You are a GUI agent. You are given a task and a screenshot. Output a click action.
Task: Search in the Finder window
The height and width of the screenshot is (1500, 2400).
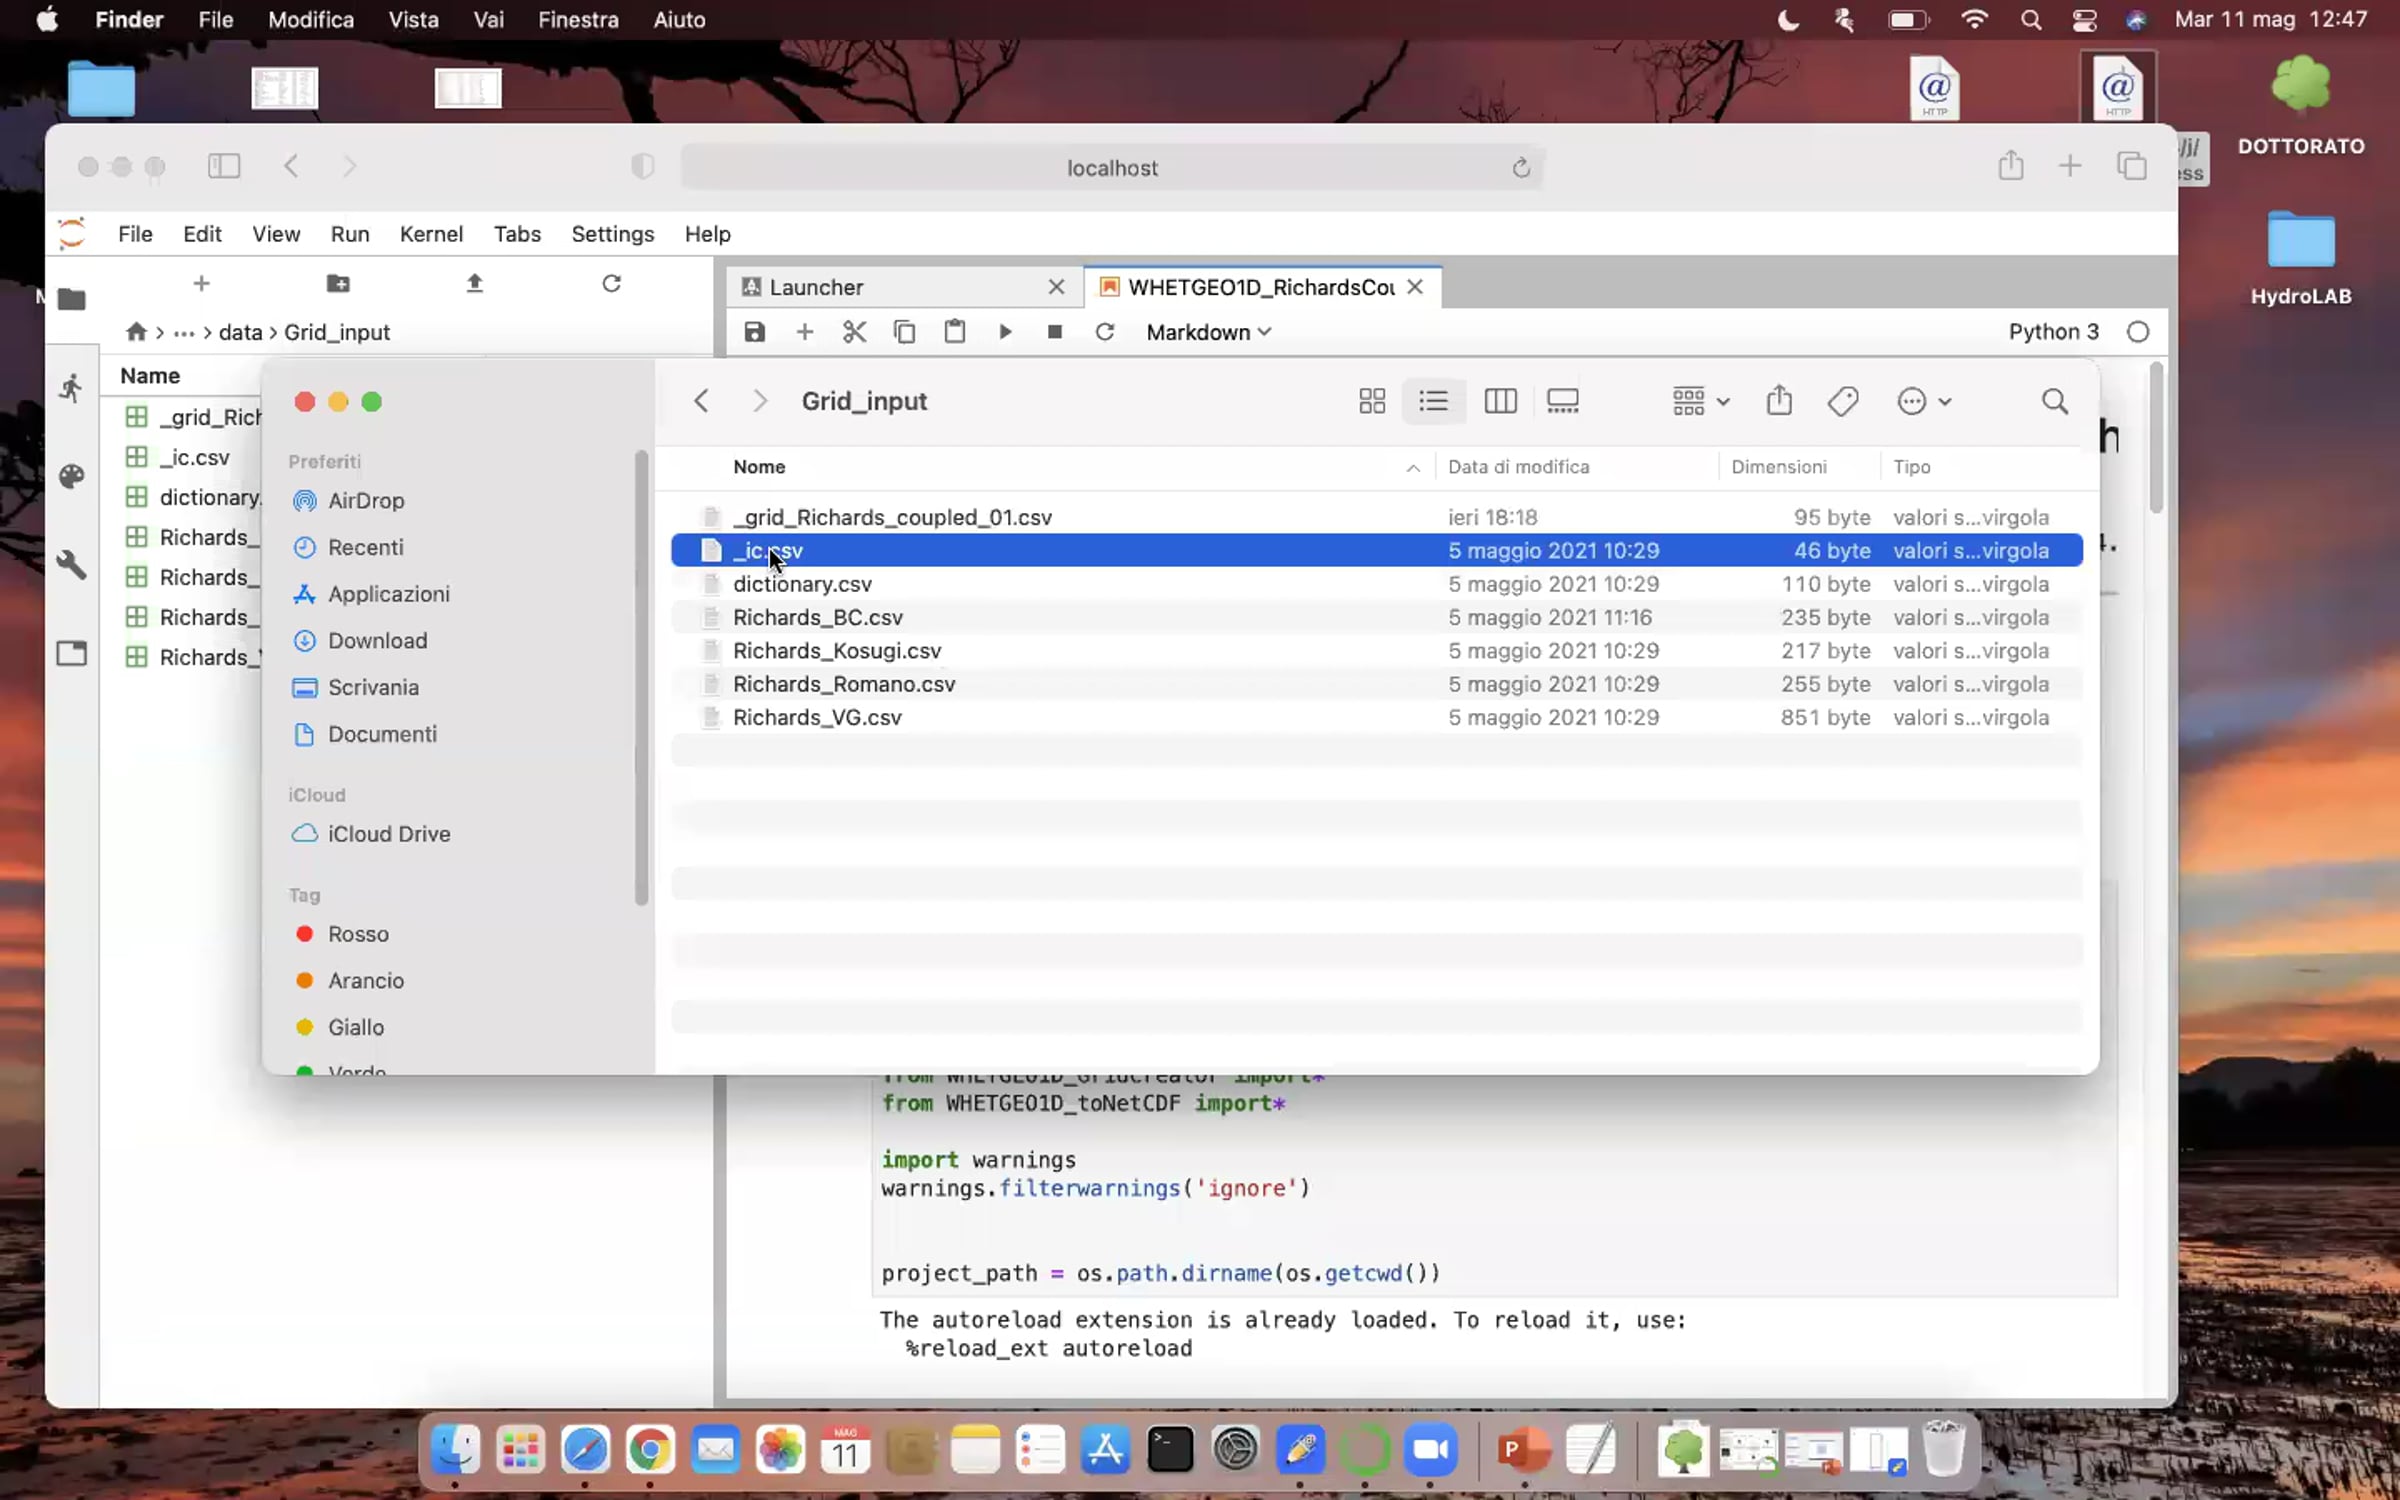click(x=2054, y=401)
